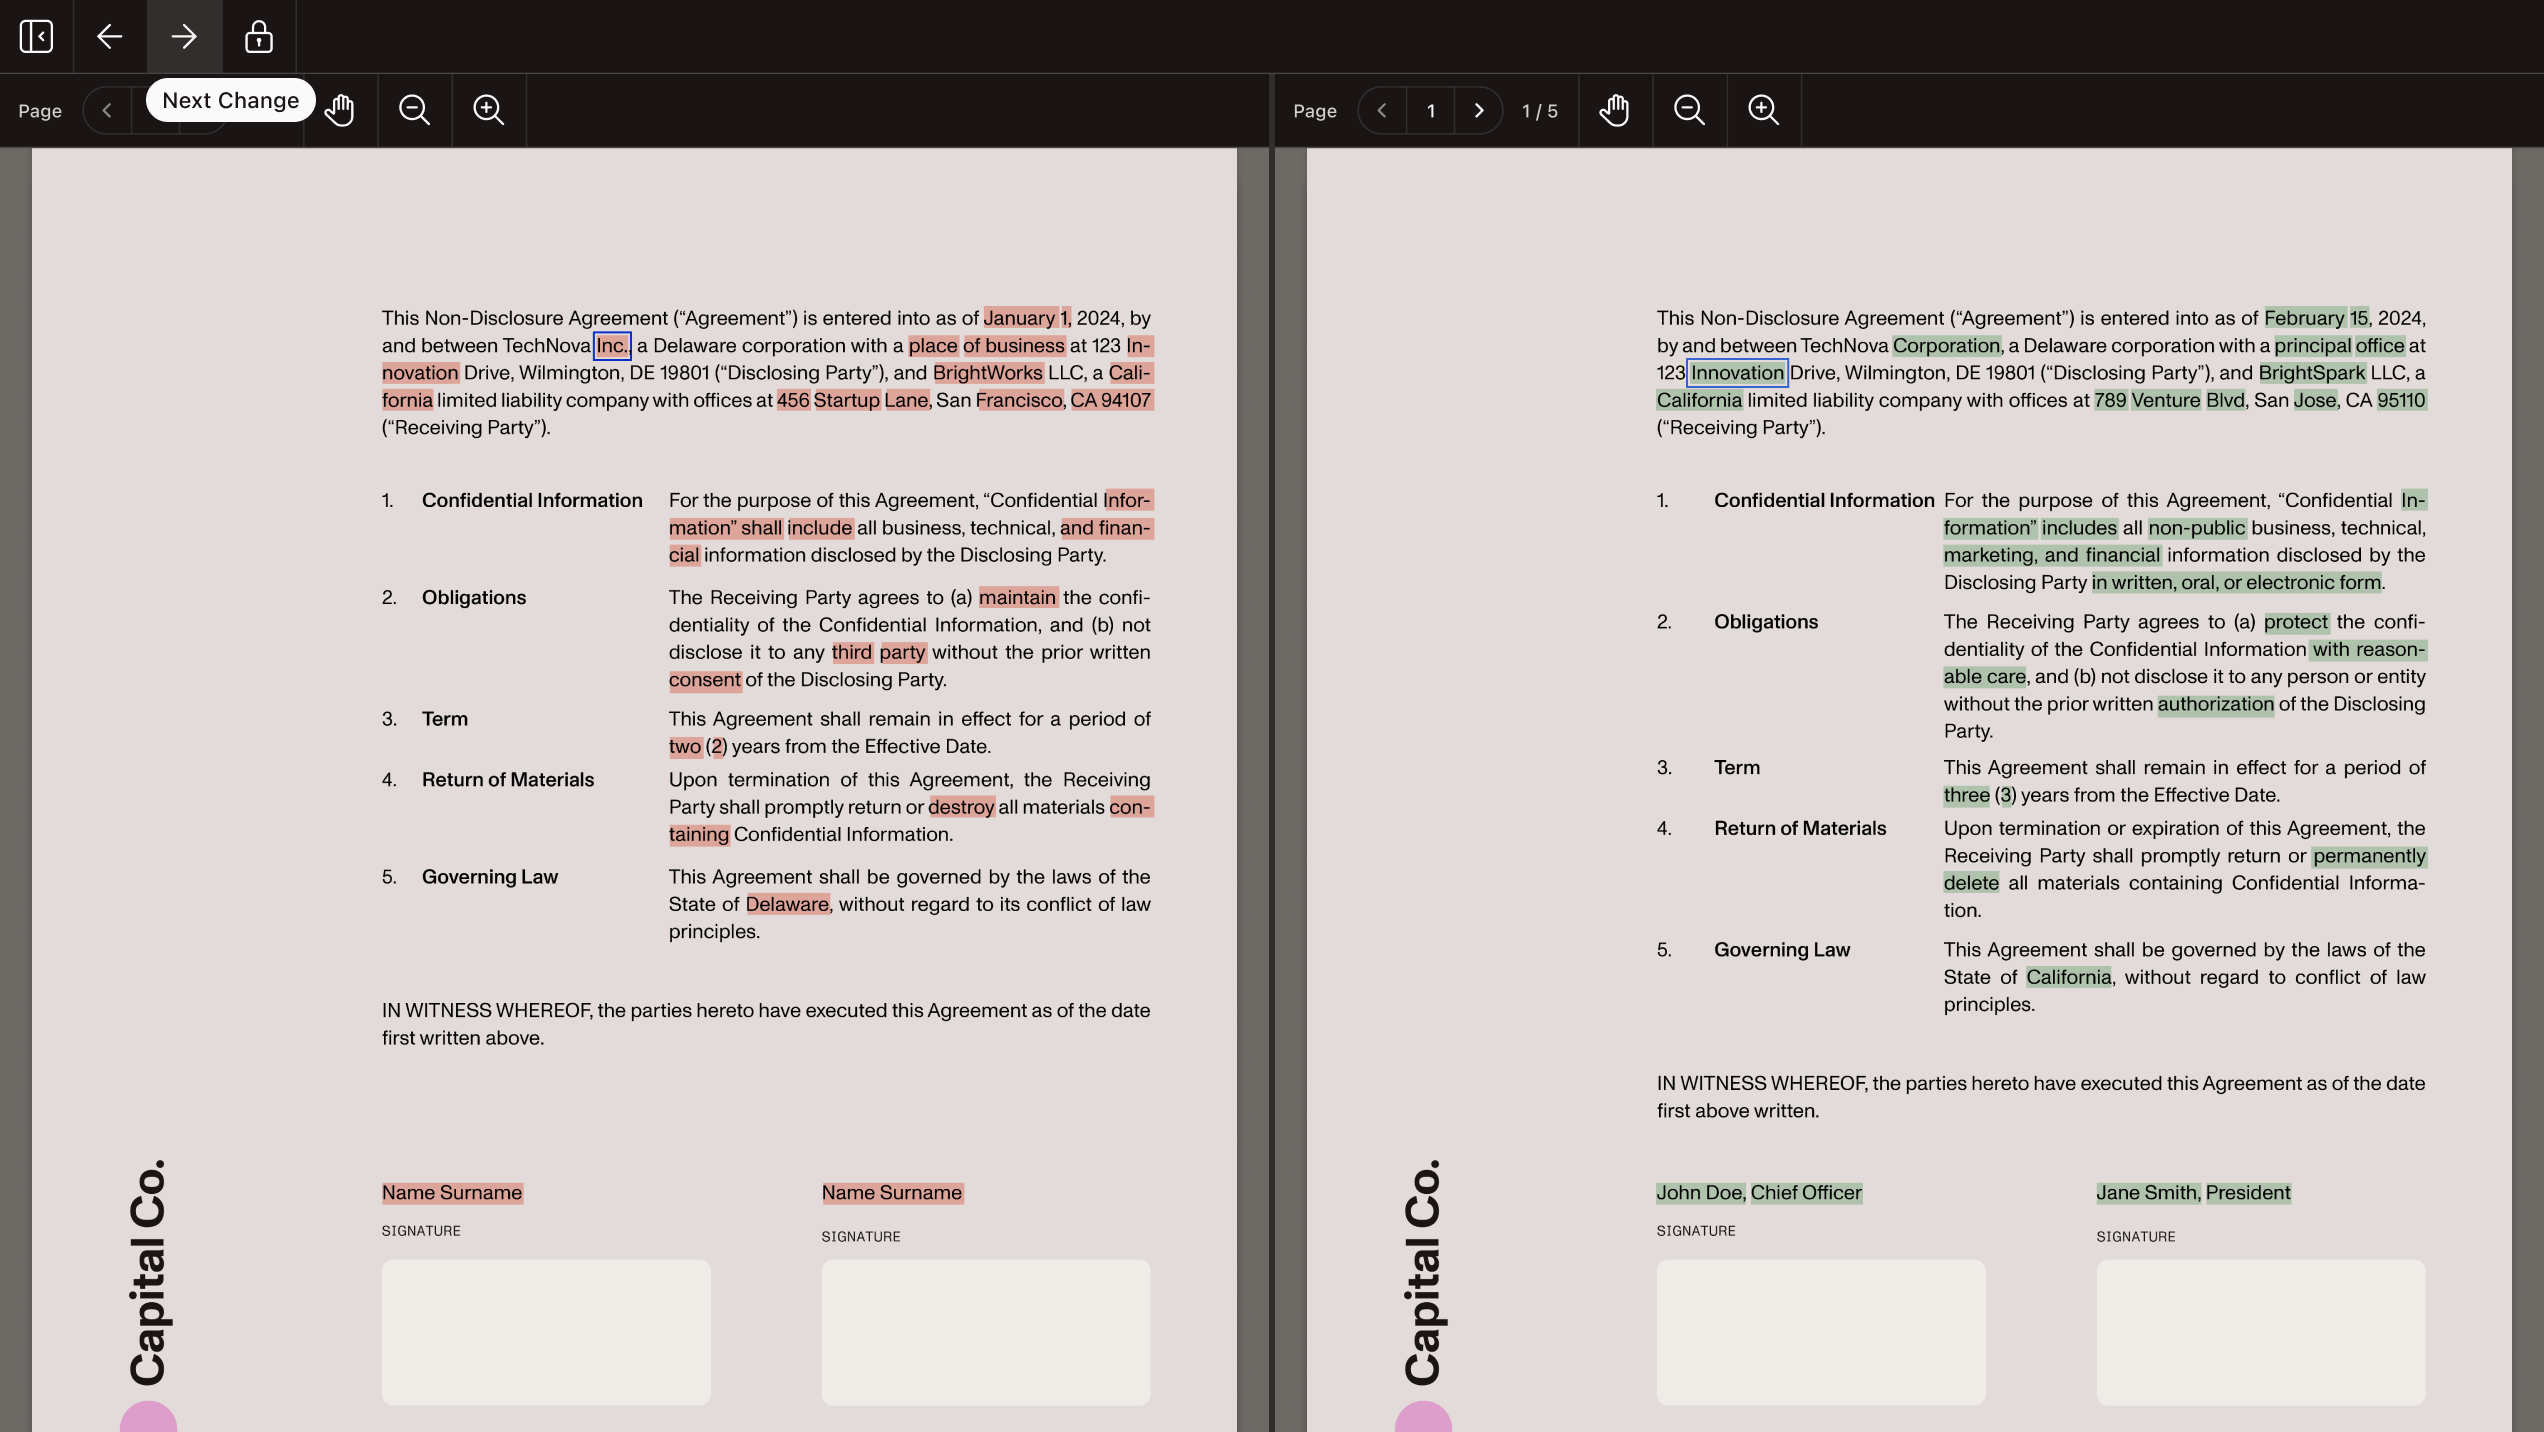Click the previous page chevron on the left toolbar

click(x=107, y=110)
